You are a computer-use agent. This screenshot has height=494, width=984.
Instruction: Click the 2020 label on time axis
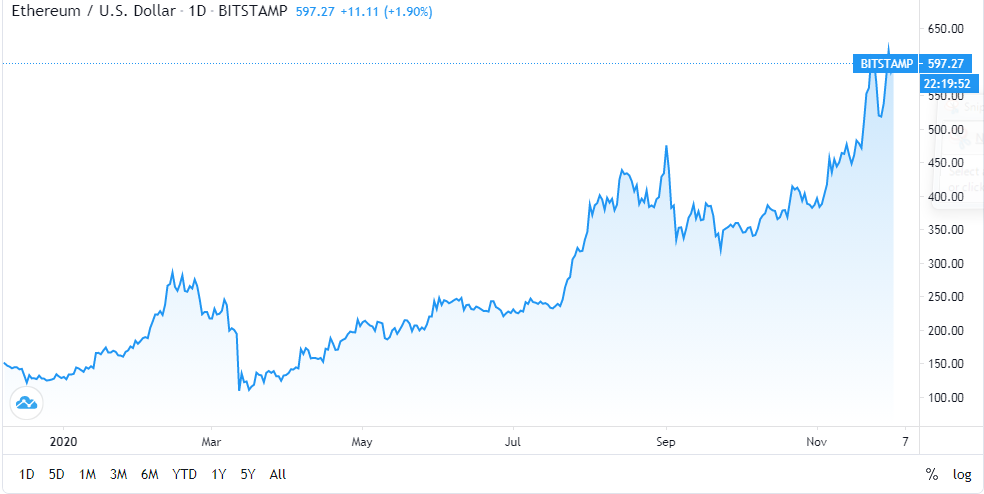pos(63,441)
